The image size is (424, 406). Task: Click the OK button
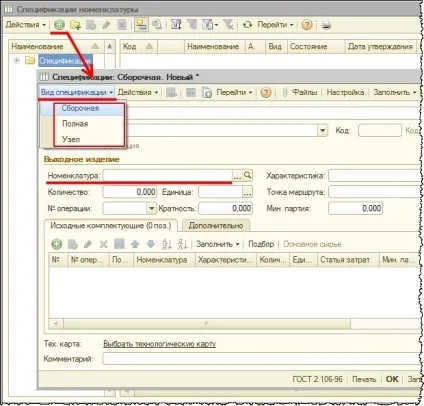point(392,379)
